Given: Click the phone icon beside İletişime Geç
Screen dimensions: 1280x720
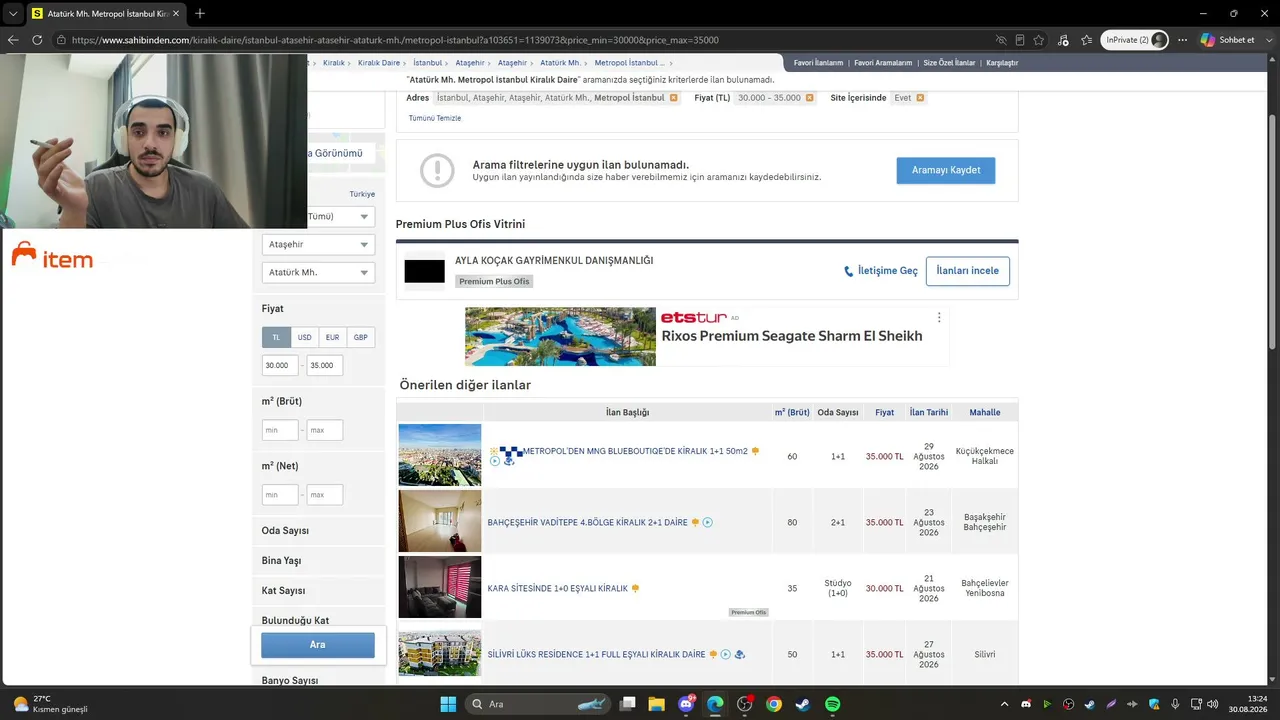Looking at the screenshot, I should point(849,271).
